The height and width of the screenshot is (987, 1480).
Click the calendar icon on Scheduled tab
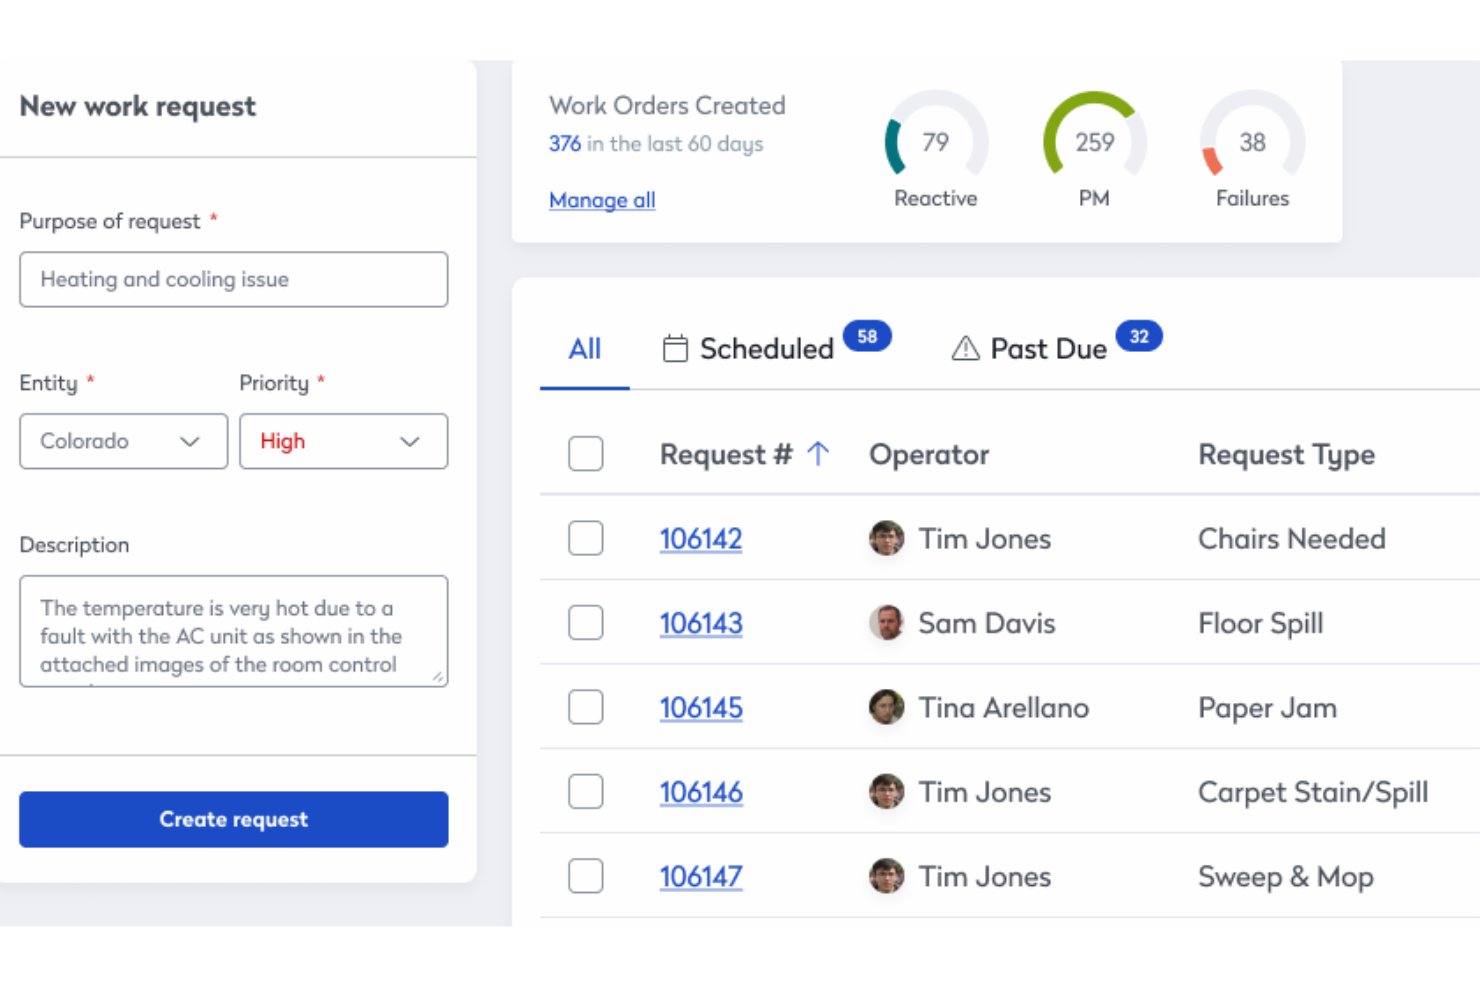(x=675, y=348)
